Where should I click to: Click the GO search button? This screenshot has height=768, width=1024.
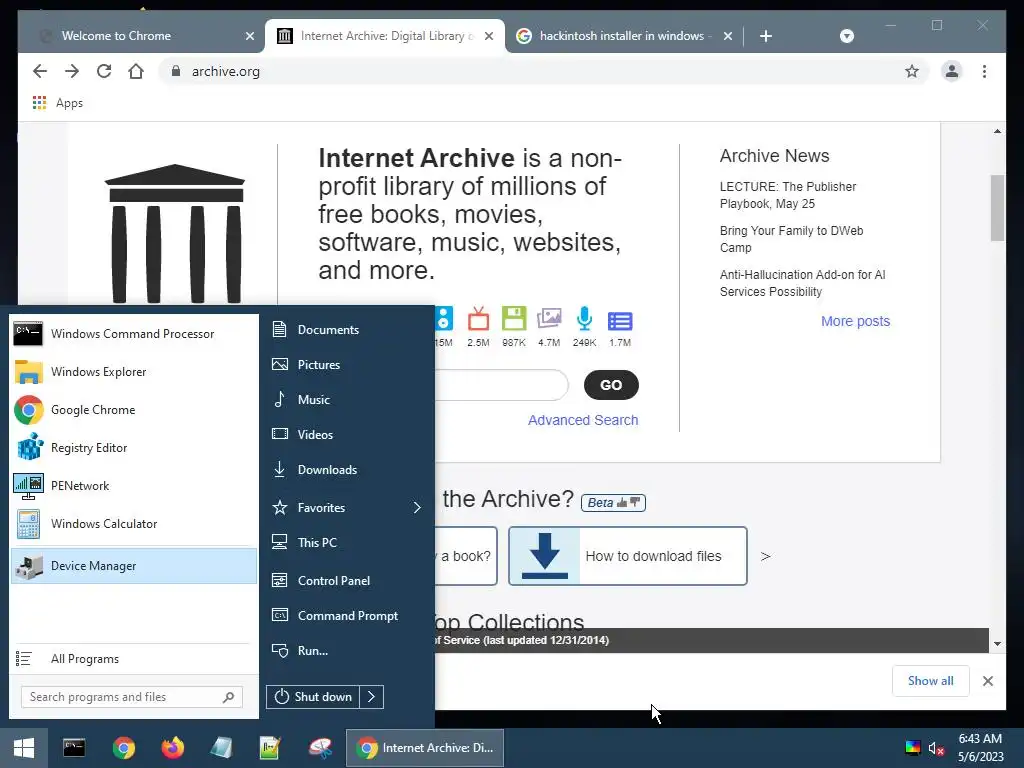click(x=611, y=385)
